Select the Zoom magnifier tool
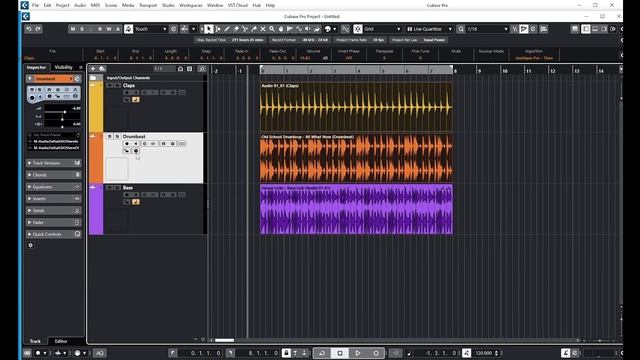Viewport: 640px width, 360px height. [x=272, y=29]
